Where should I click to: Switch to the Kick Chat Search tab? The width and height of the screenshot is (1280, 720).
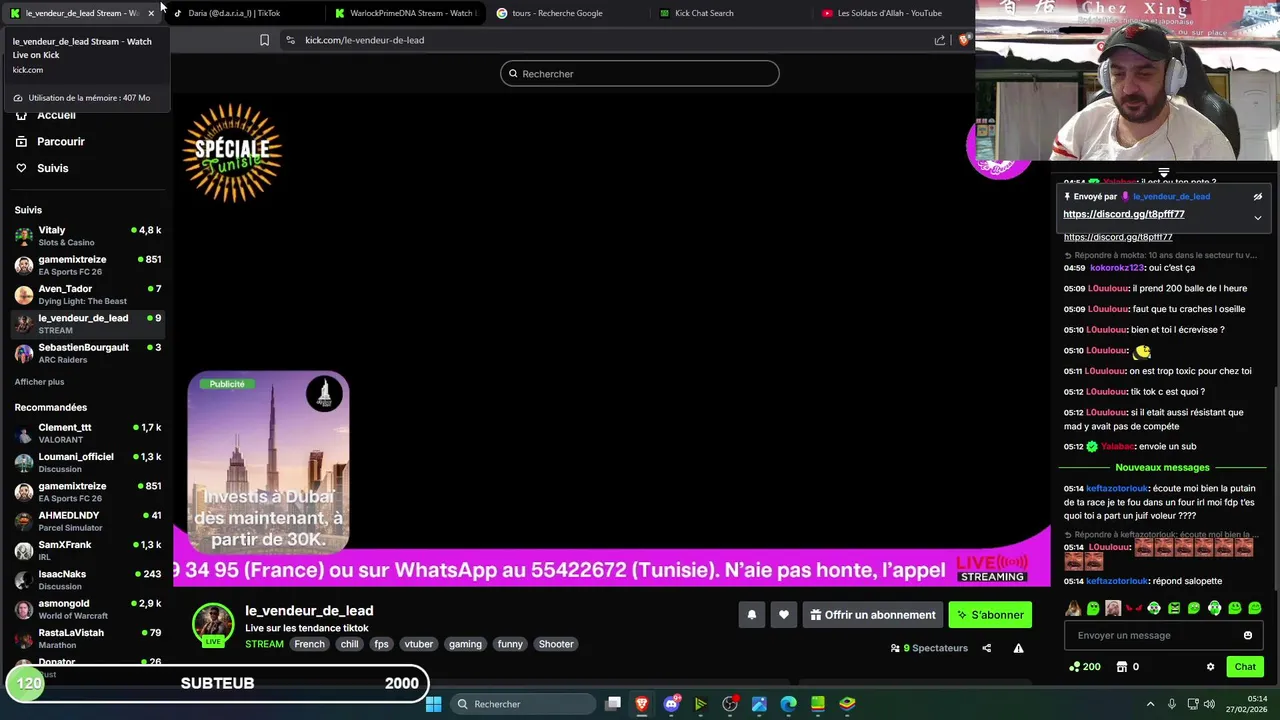tap(704, 13)
